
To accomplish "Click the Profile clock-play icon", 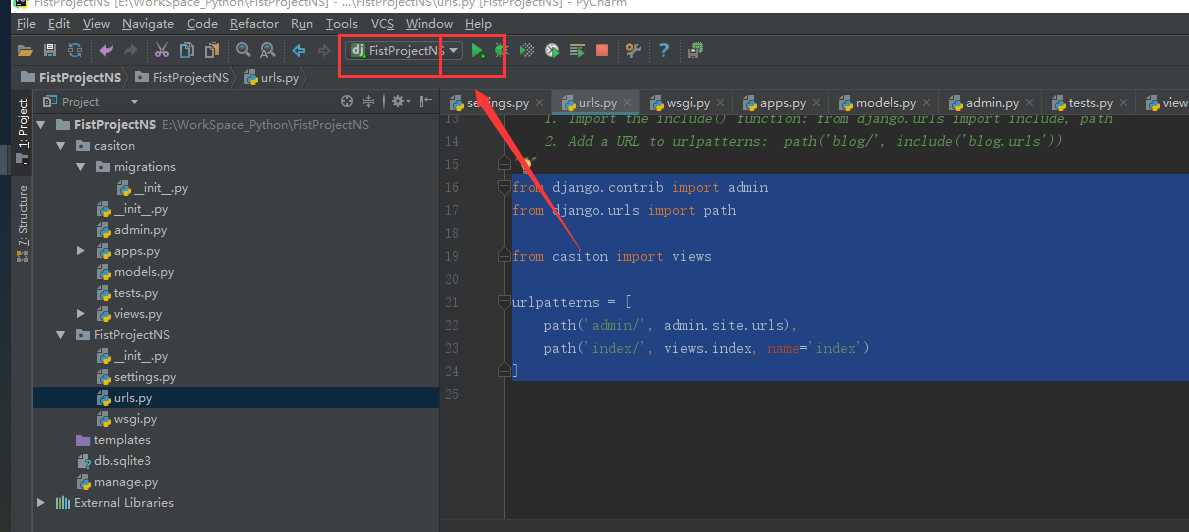I will click(x=552, y=51).
